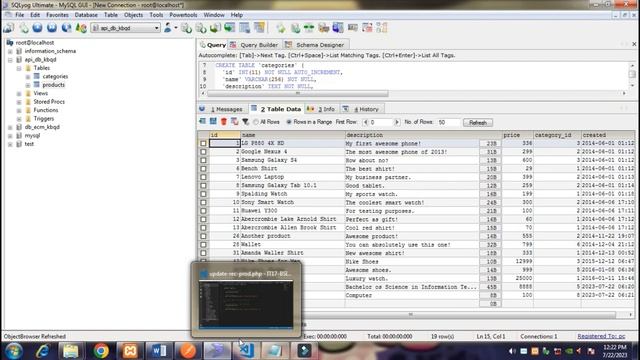Click the root@localhost server icon in object browser

(10, 42)
